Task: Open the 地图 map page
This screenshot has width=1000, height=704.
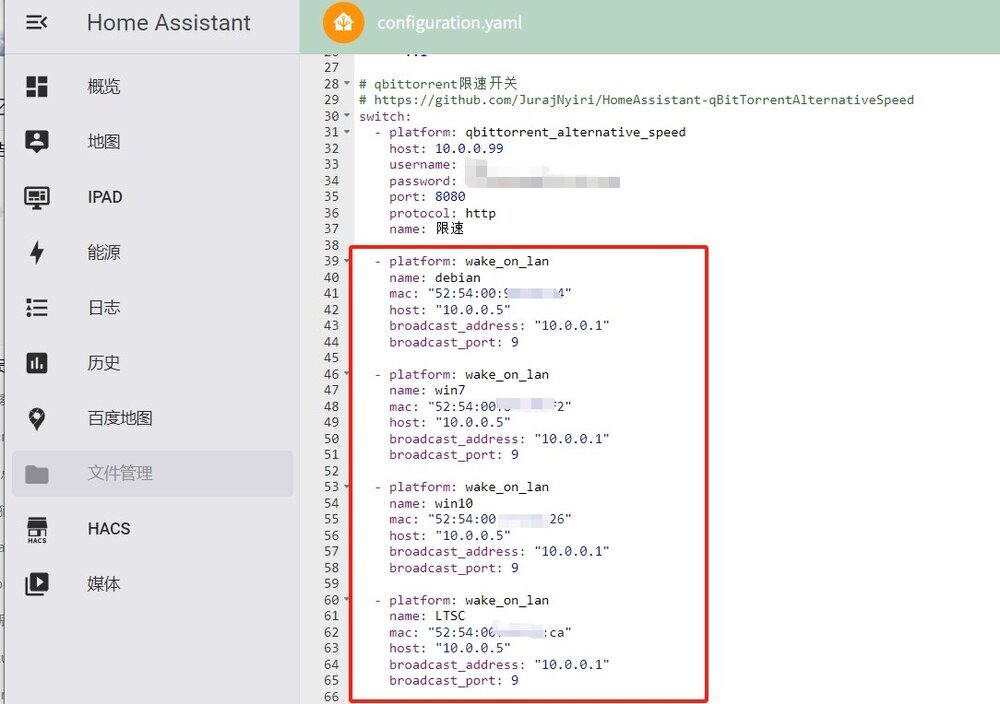Action: click(x=152, y=142)
